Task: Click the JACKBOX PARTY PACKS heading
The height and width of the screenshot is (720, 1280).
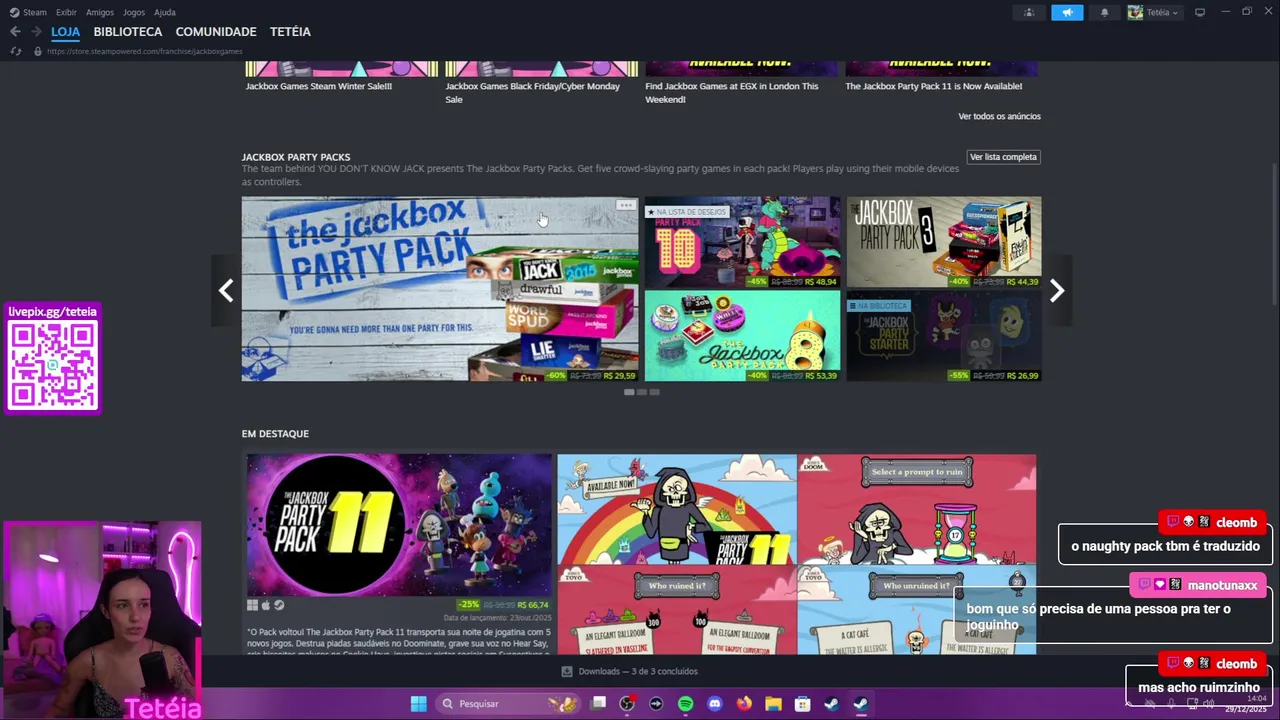Action: [296, 157]
